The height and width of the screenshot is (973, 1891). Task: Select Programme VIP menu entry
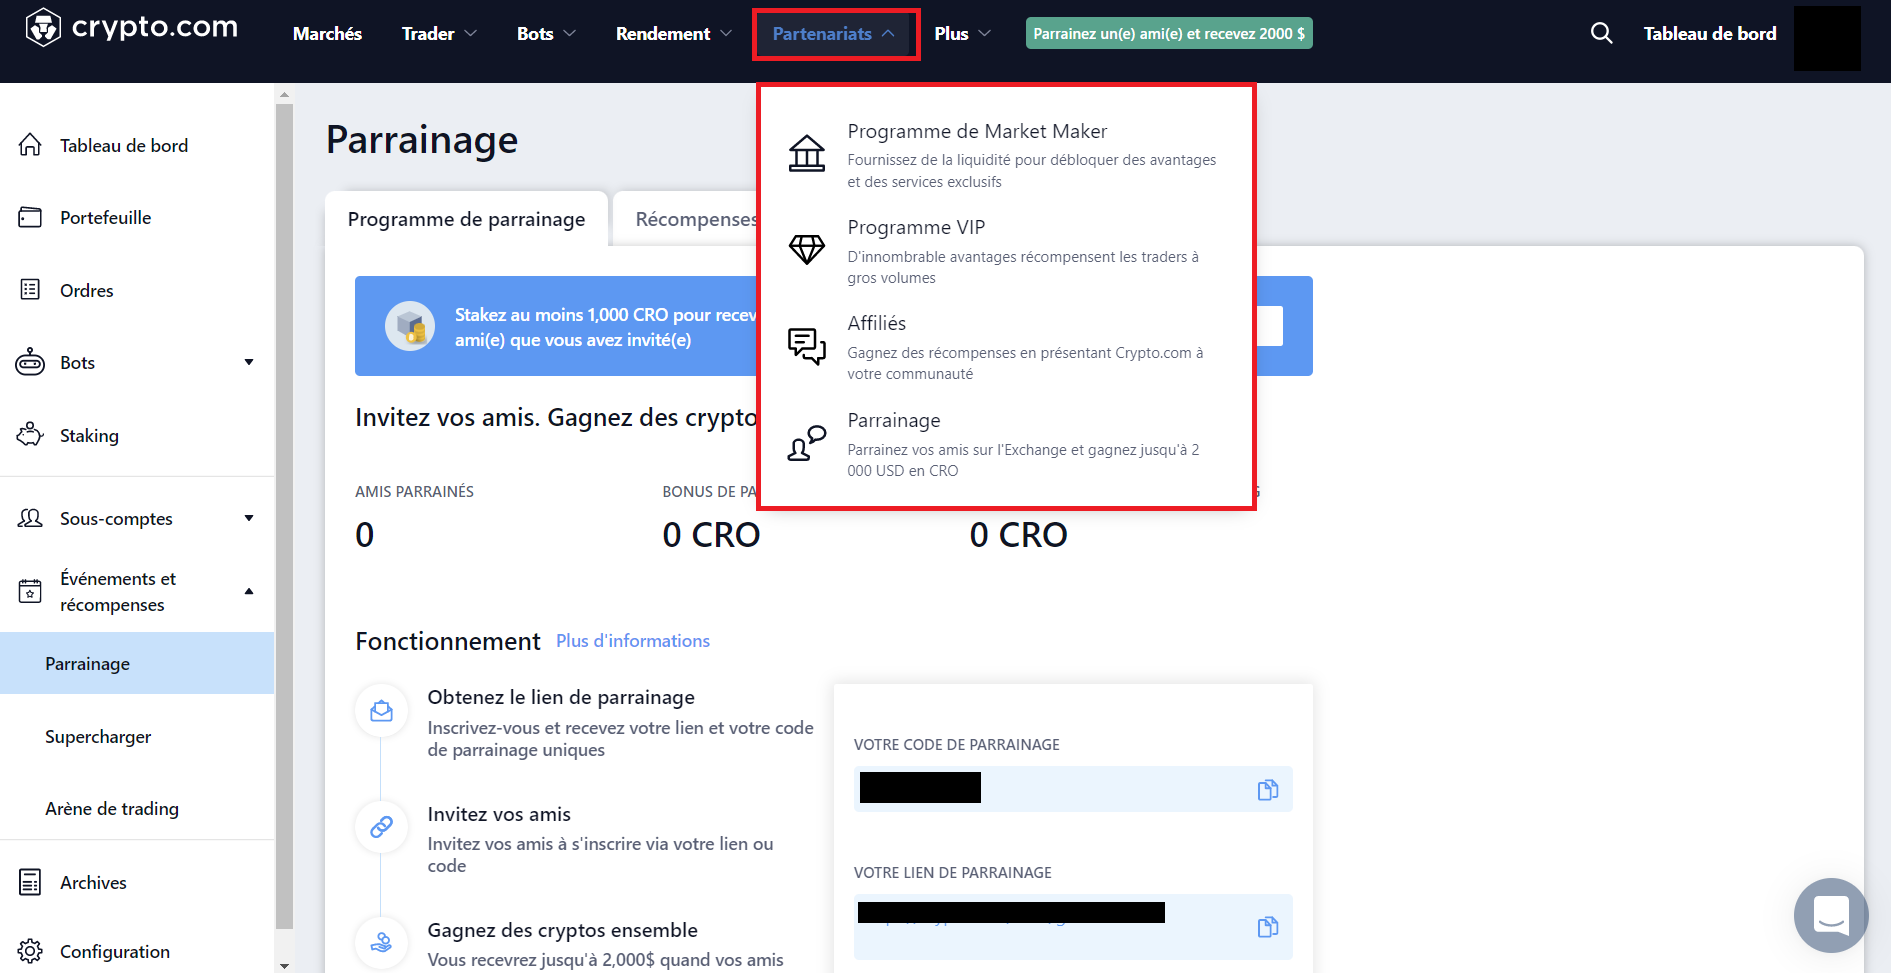pyautogui.click(x=1006, y=251)
